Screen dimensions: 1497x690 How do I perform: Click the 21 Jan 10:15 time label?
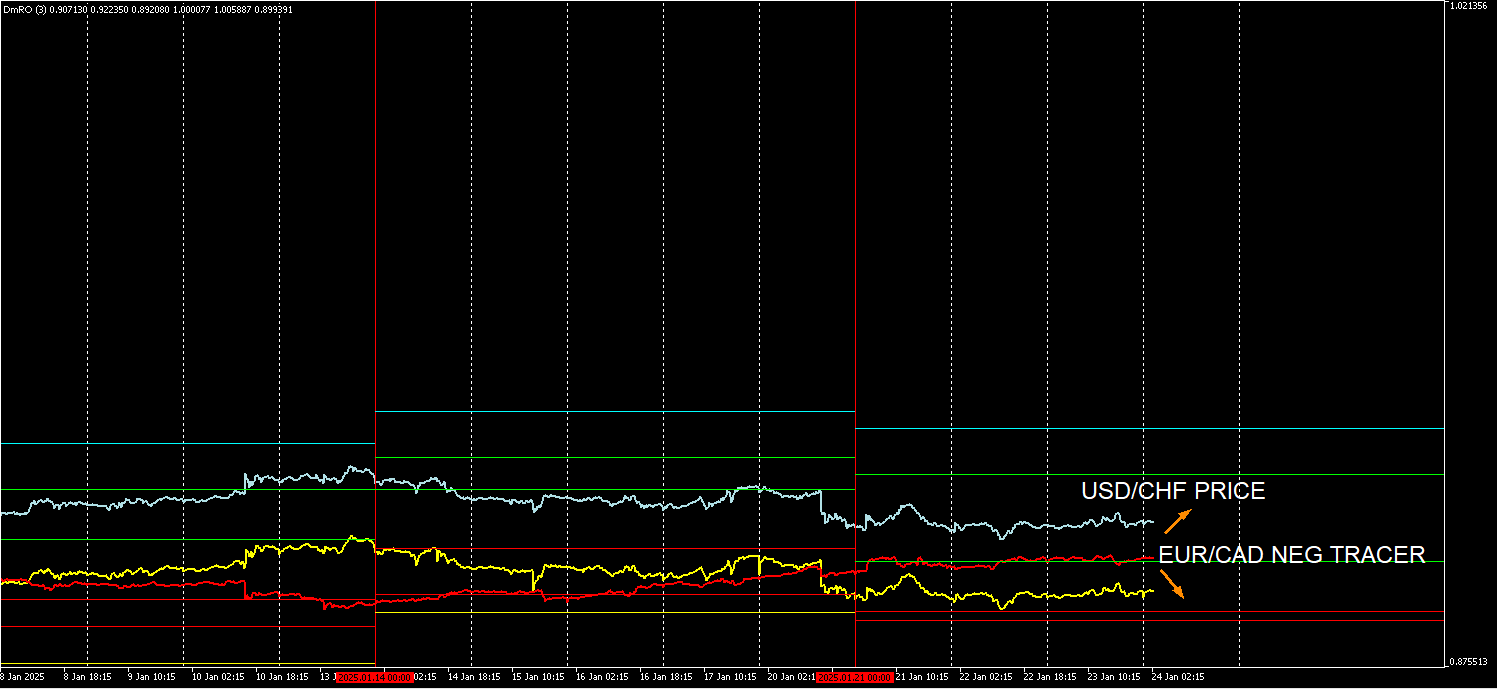click(x=922, y=677)
